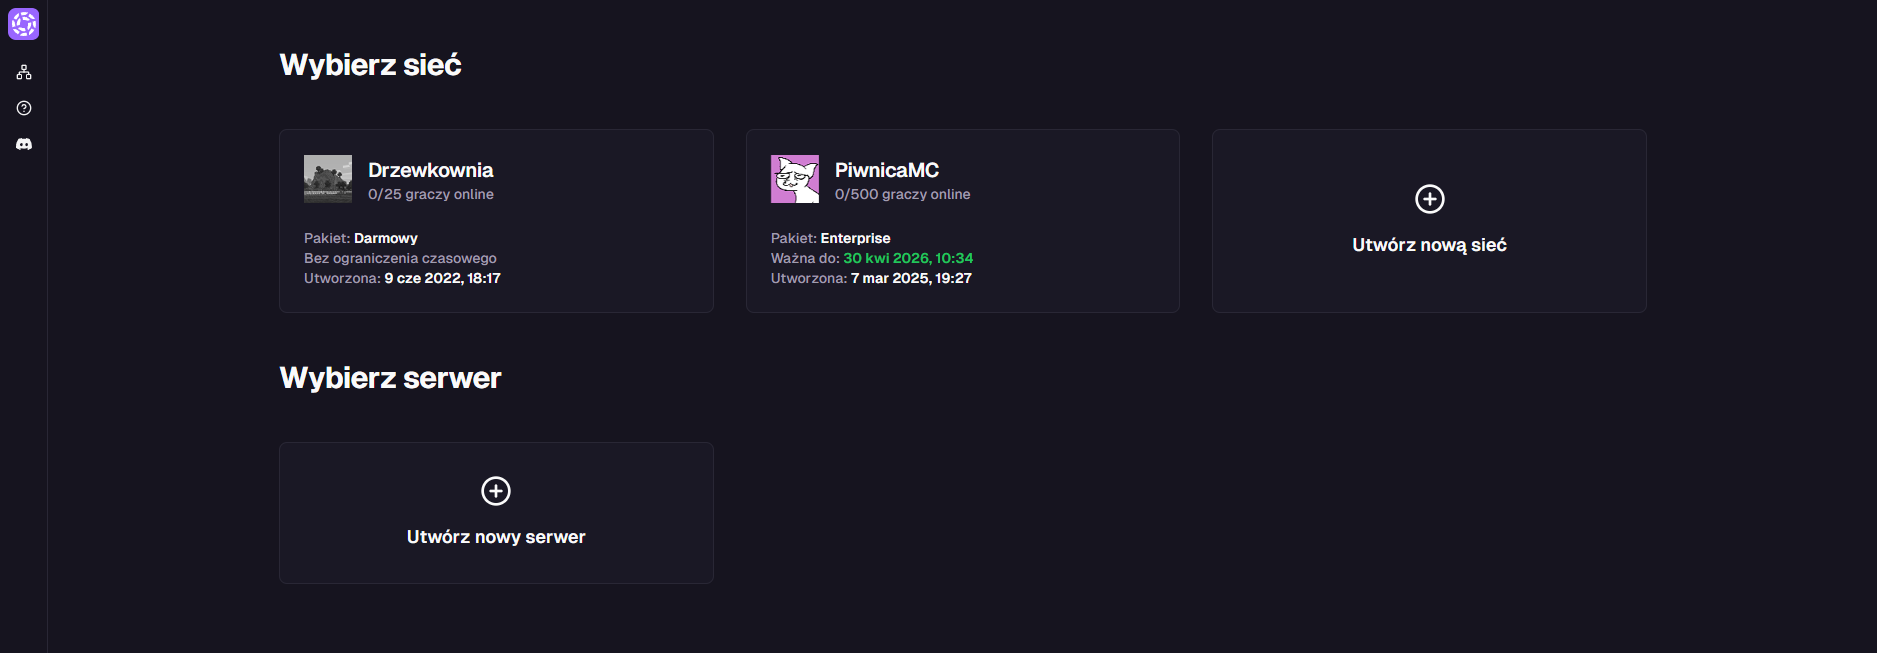The width and height of the screenshot is (1877, 653).
Task: Click the purple app logo icon
Action: click(24, 24)
